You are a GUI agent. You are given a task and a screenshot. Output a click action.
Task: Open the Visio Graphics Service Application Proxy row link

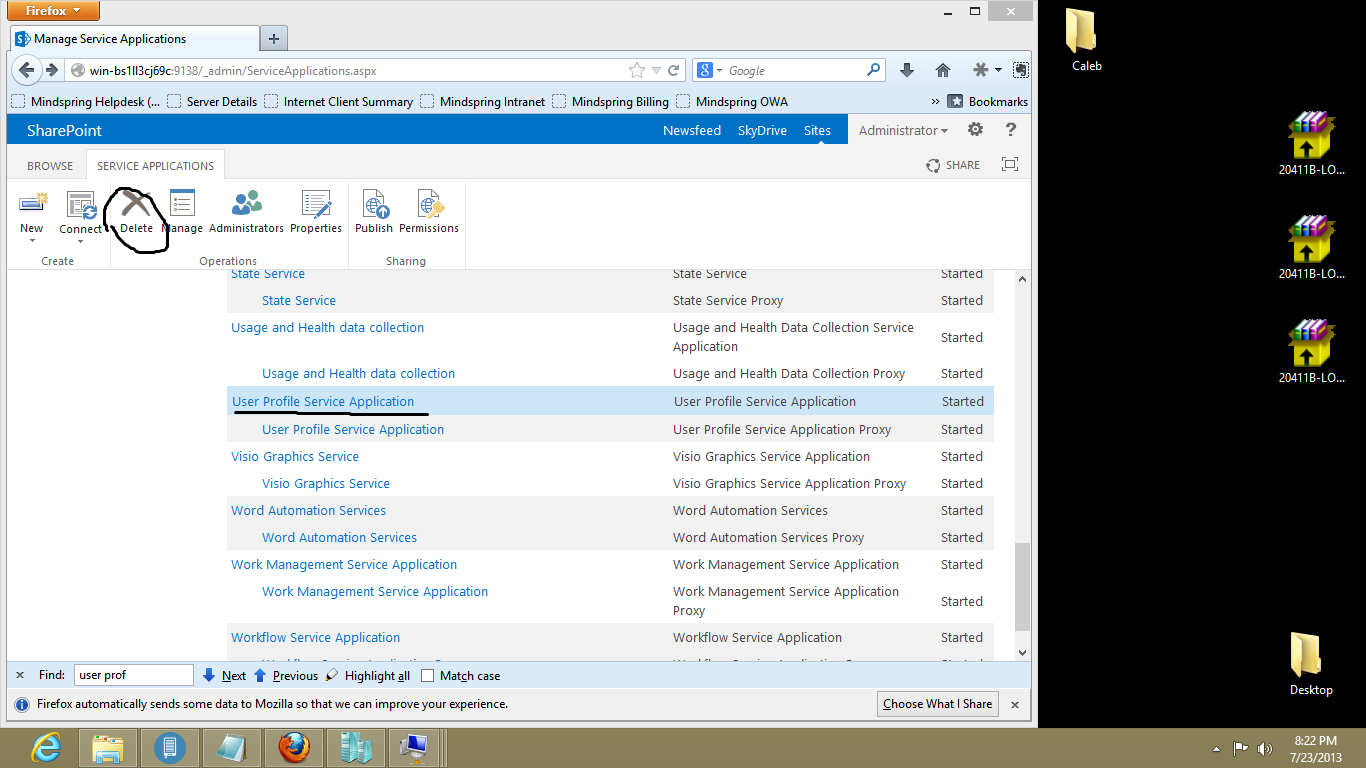pyautogui.click(x=326, y=483)
